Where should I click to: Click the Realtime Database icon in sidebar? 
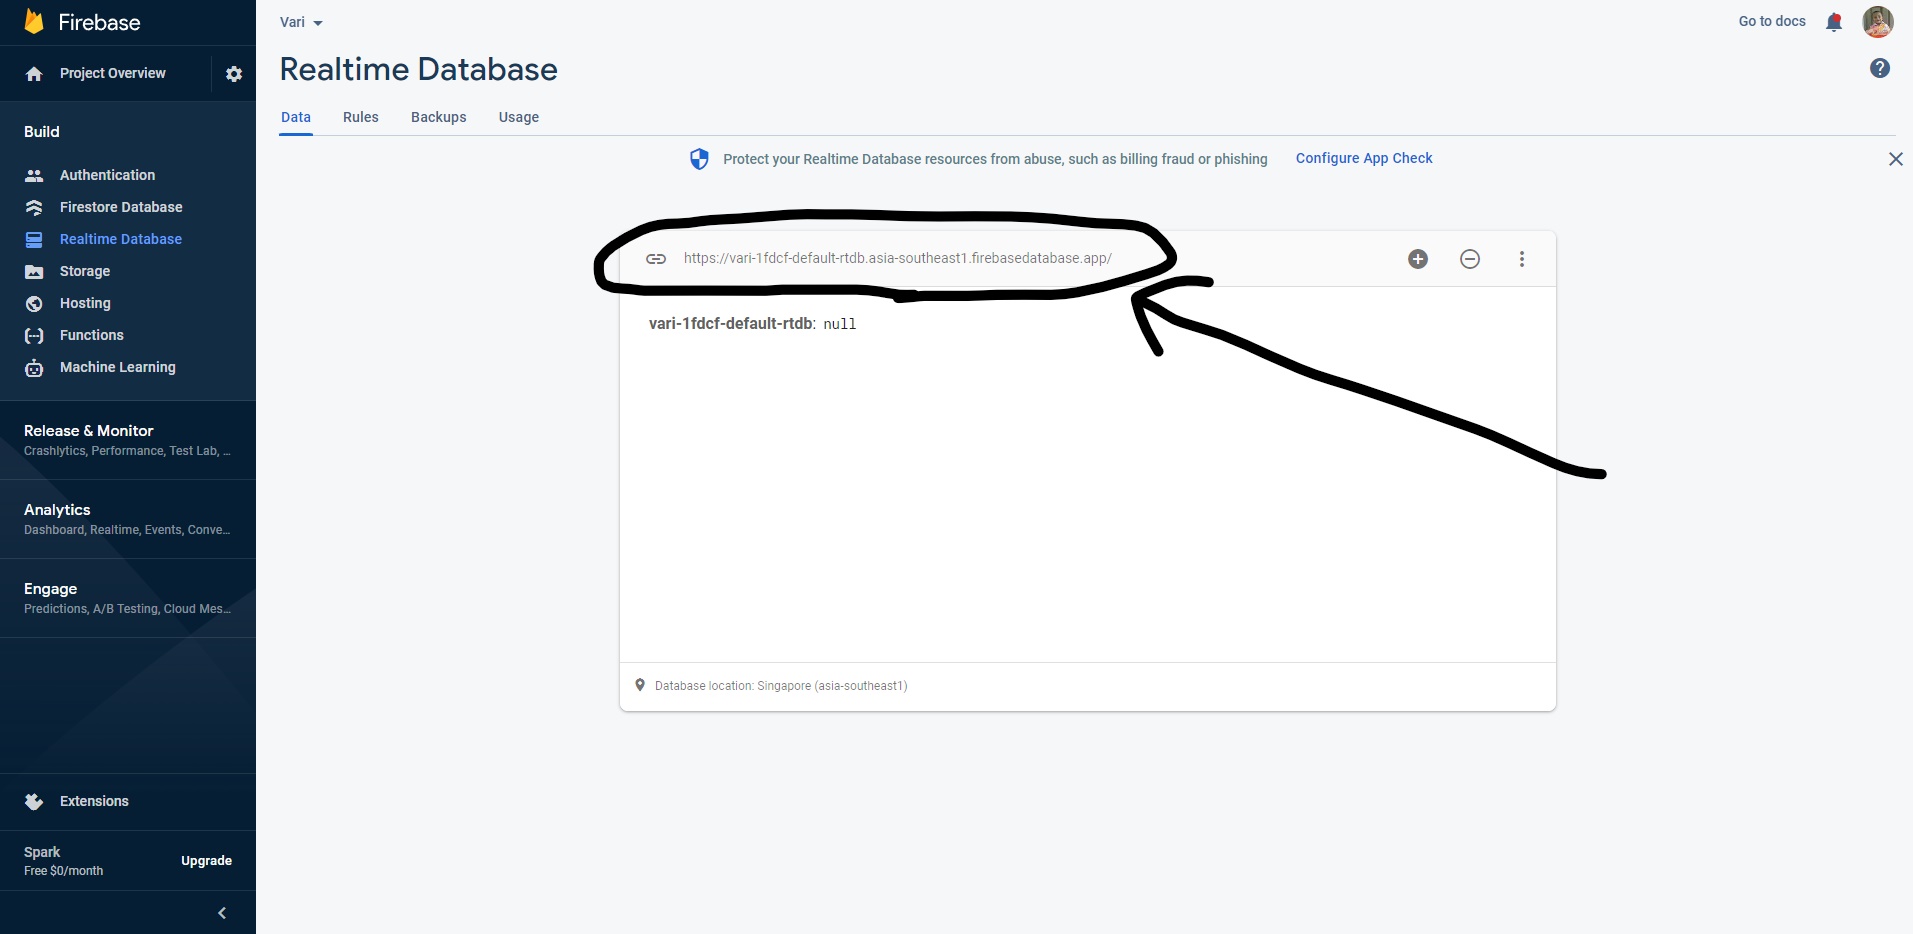pos(34,239)
